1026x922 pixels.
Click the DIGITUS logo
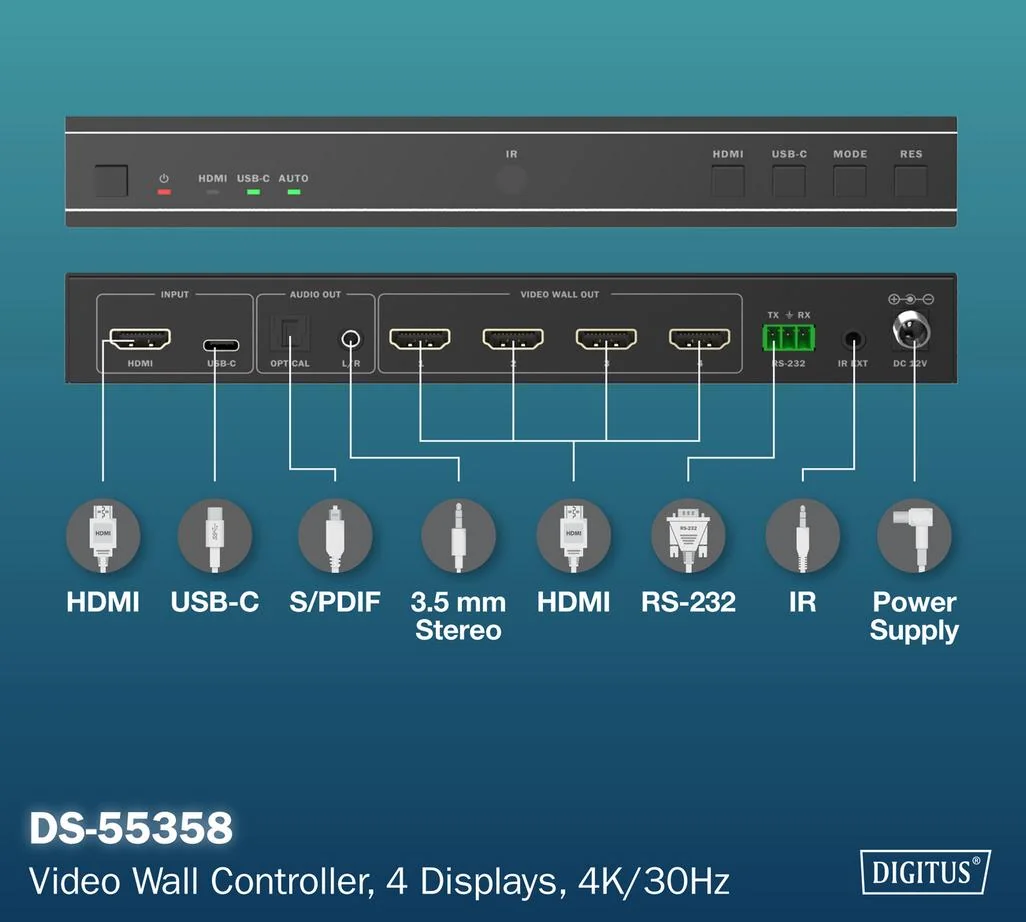(925, 871)
